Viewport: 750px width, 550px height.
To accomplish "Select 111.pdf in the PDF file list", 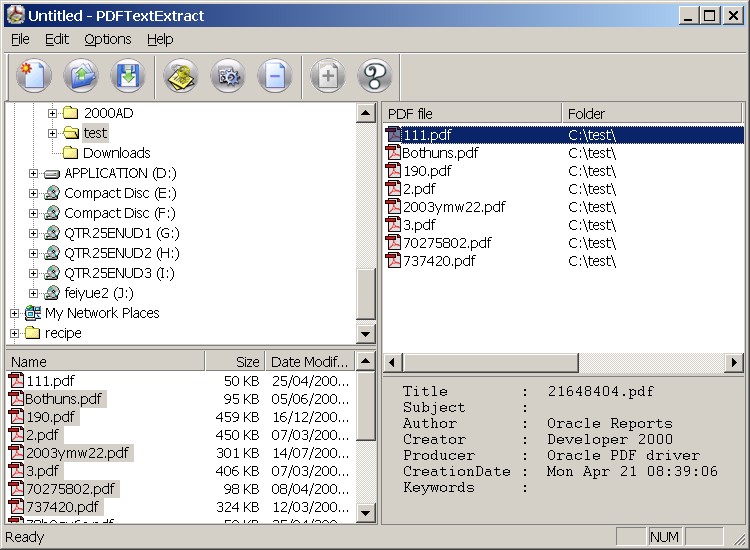I will click(x=564, y=135).
